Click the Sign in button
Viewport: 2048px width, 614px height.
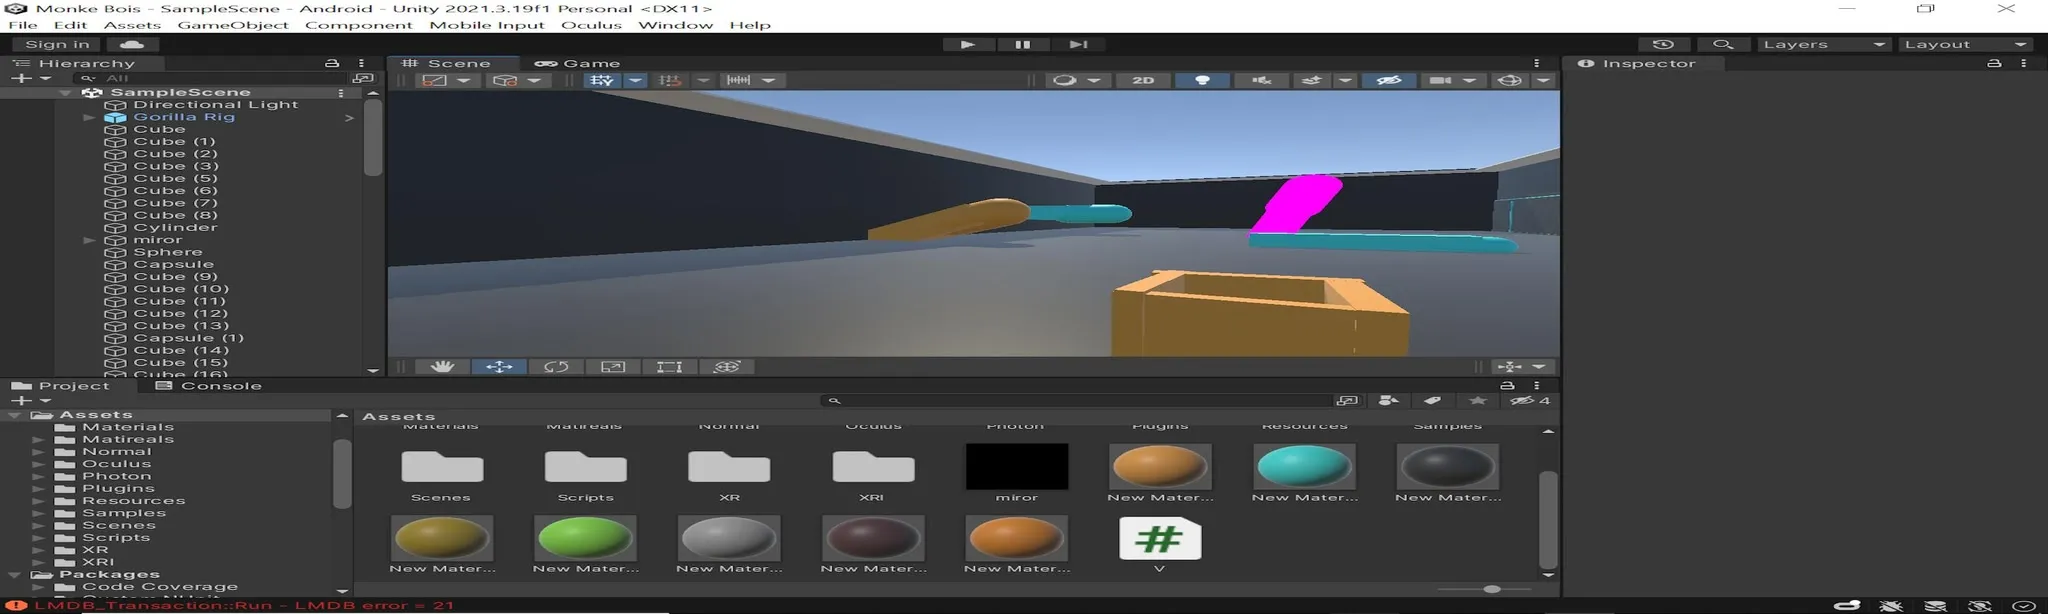pos(57,44)
